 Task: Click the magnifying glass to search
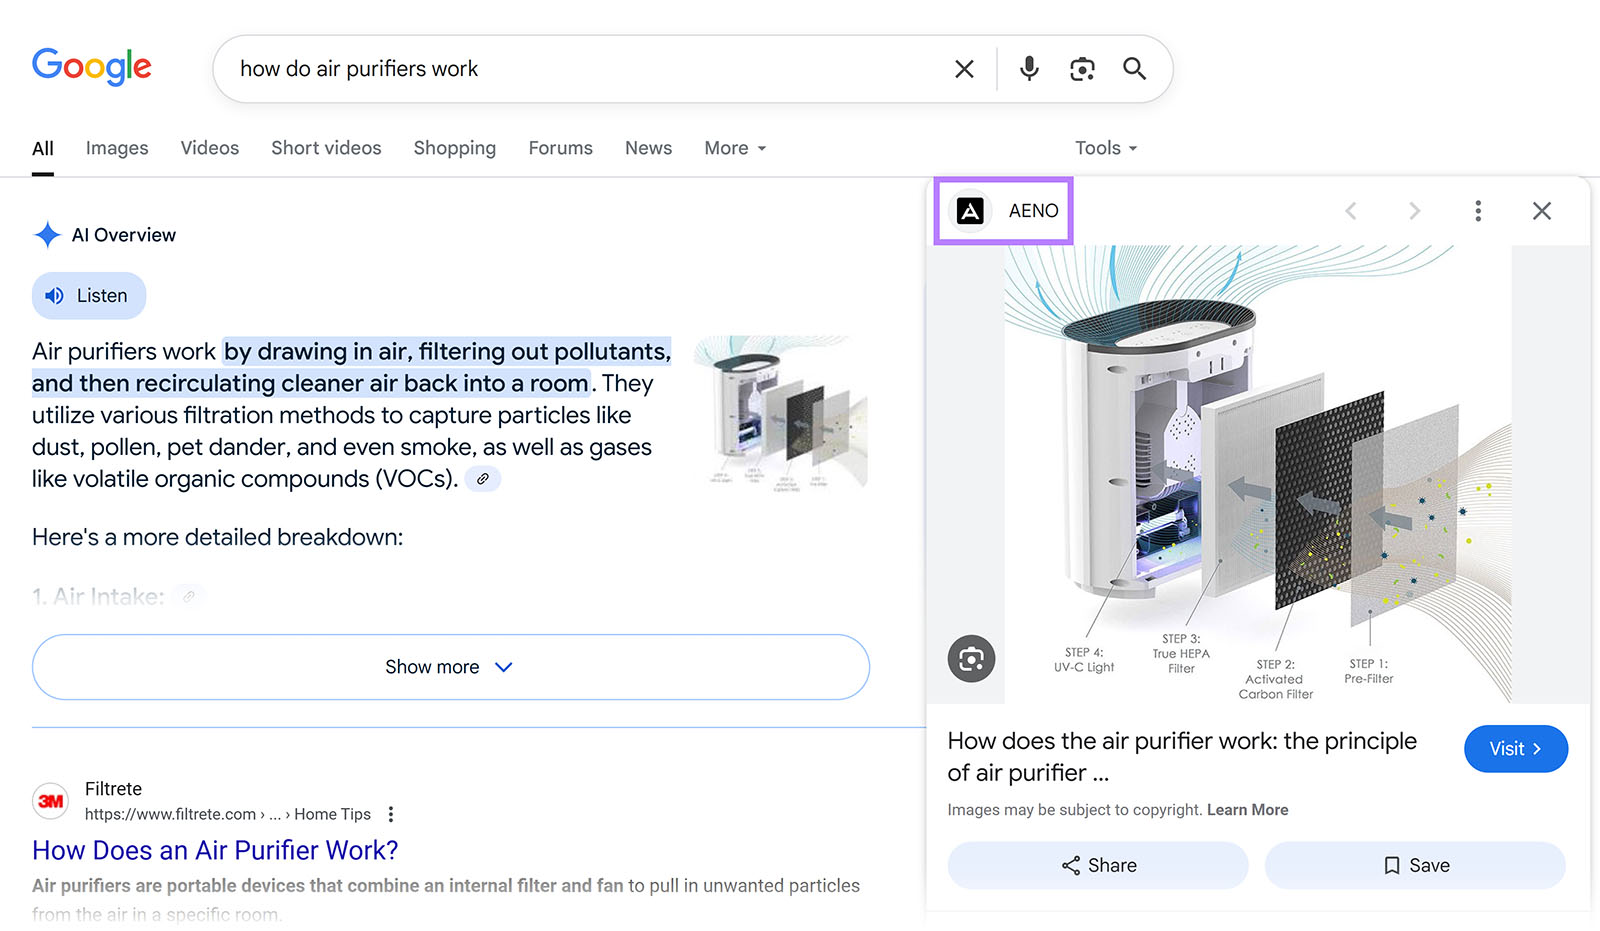1134,68
